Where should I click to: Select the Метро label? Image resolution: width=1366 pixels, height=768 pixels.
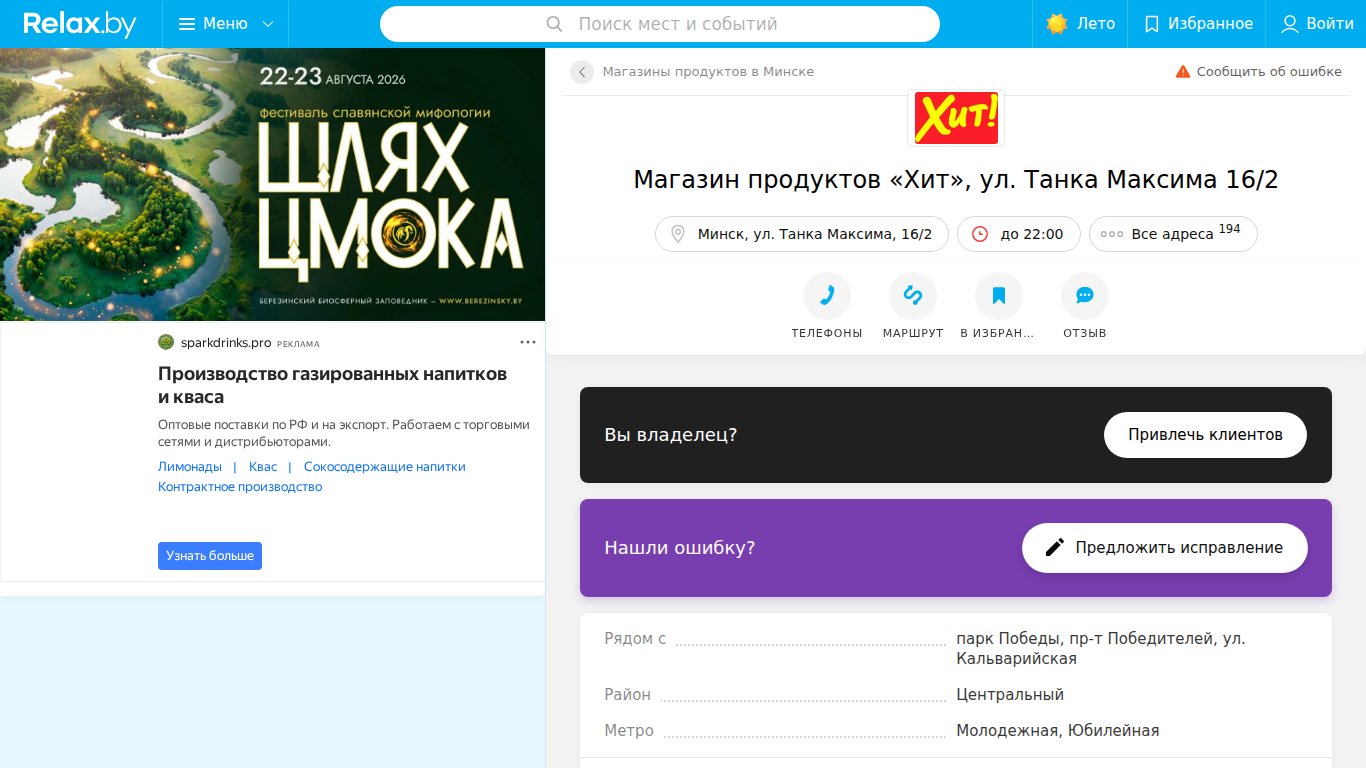tap(629, 731)
